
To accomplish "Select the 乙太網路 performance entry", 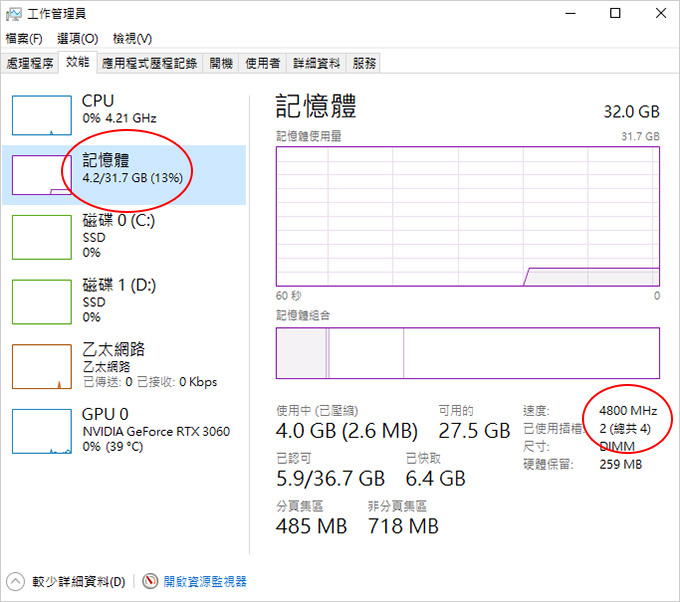I will coord(124,366).
